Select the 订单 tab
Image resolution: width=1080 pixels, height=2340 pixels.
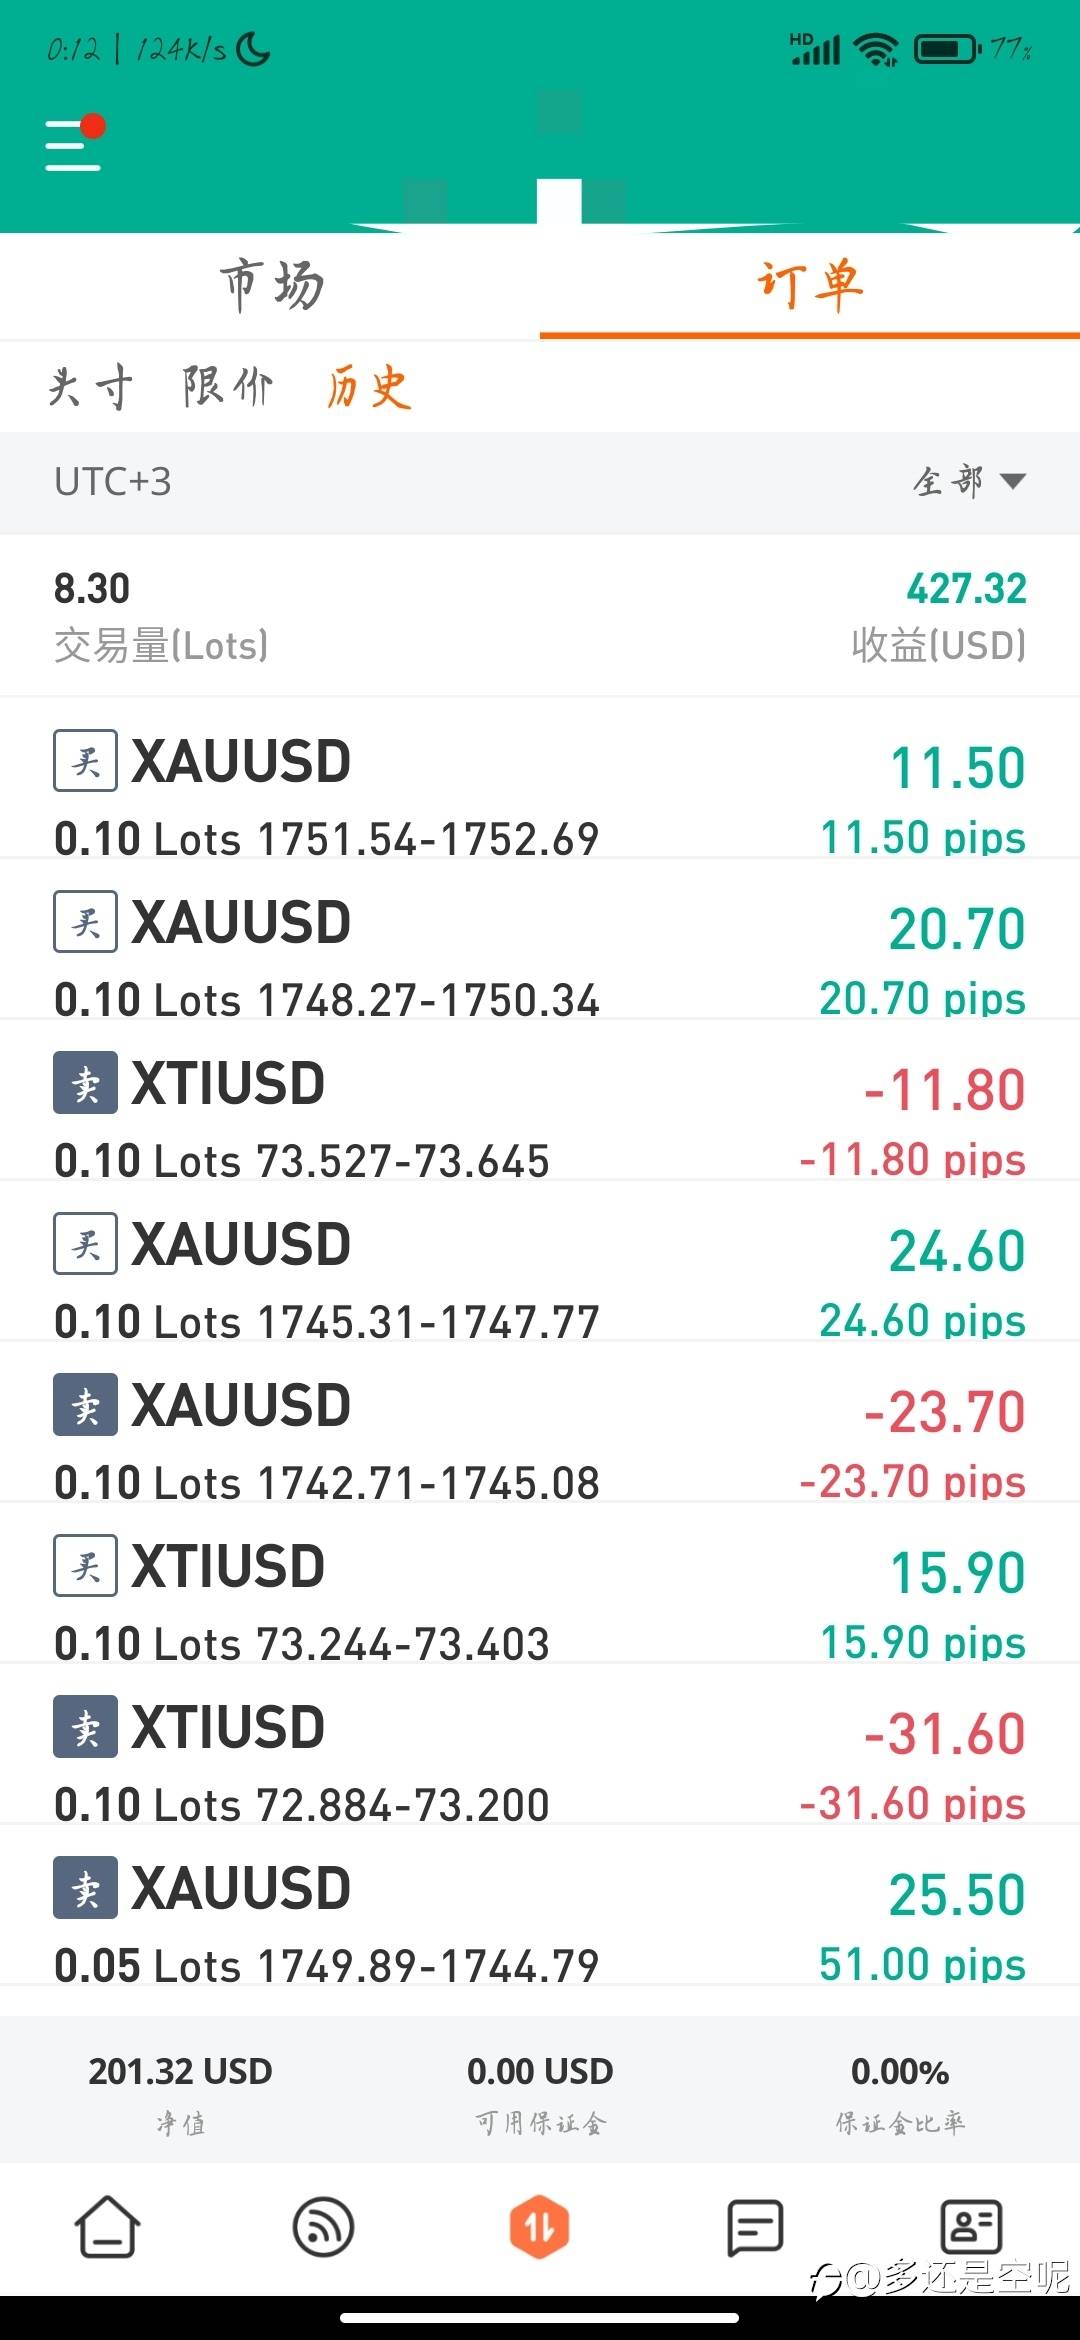point(810,285)
